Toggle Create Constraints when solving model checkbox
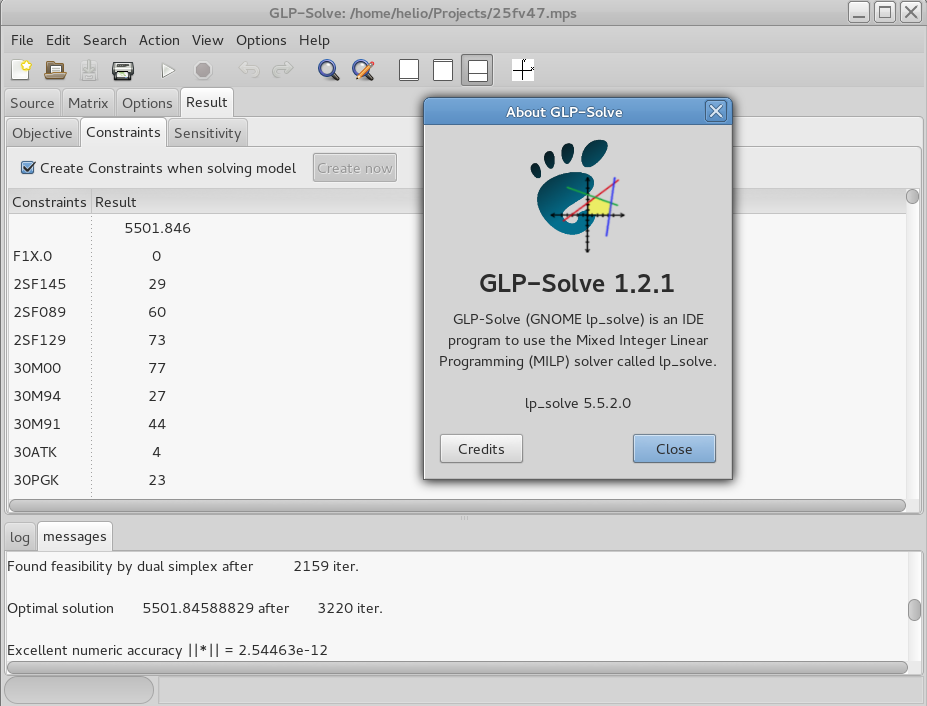This screenshot has height=706, width=927. [x=28, y=168]
